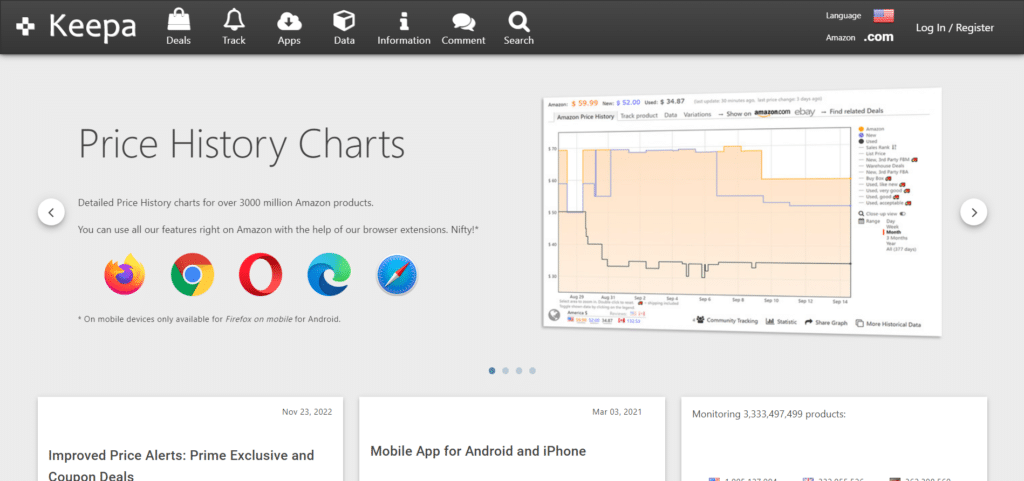Open the Information icon
The height and width of the screenshot is (481, 1024).
(404, 21)
